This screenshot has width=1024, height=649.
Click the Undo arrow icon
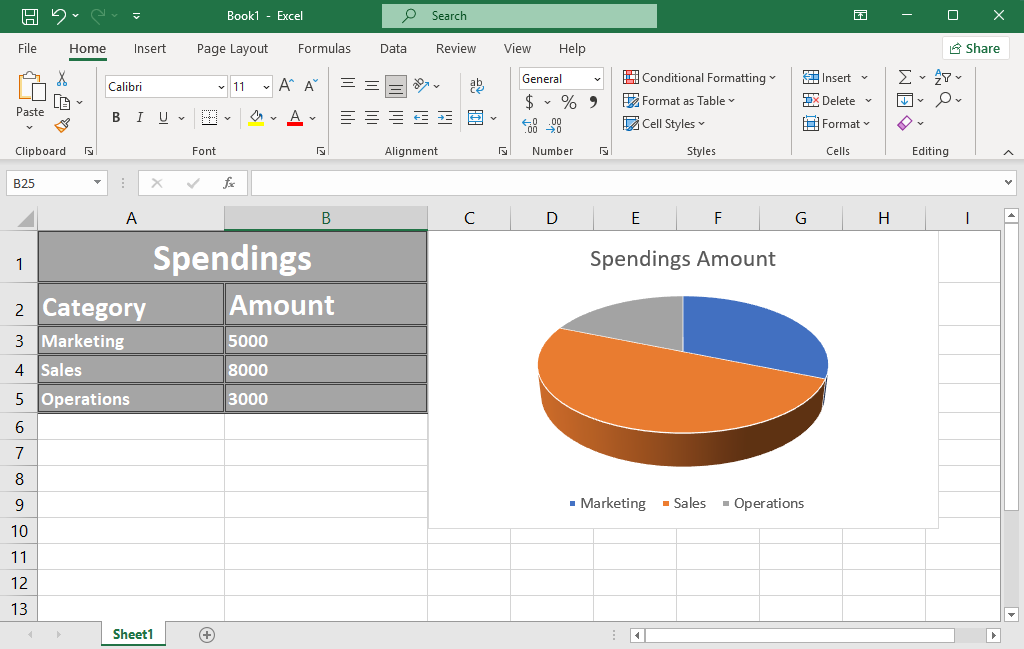coord(59,16)
